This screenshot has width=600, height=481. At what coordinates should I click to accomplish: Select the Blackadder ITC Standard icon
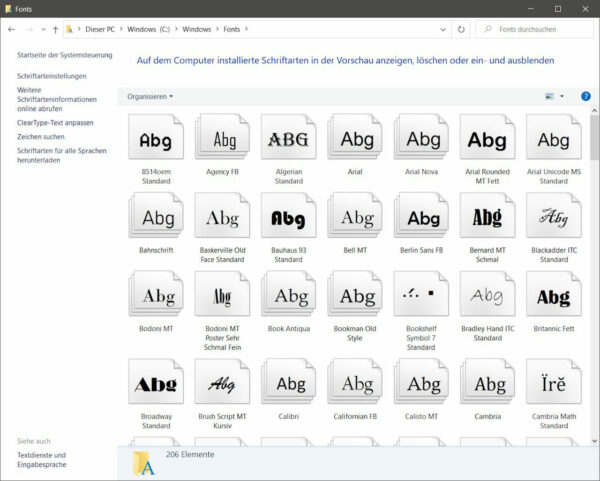(554, 215)
